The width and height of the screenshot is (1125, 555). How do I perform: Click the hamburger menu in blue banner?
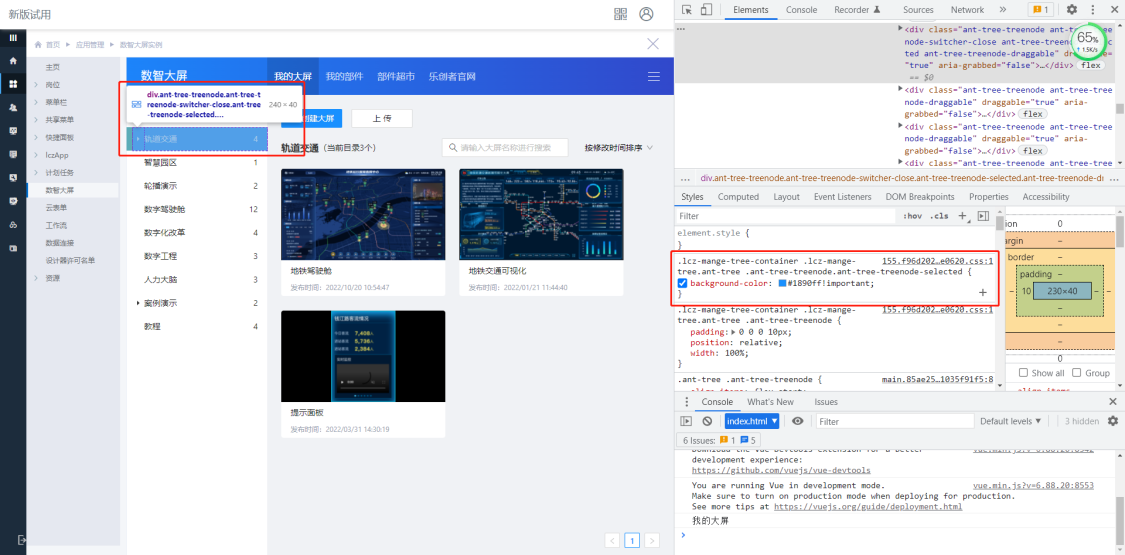[654, 76]
